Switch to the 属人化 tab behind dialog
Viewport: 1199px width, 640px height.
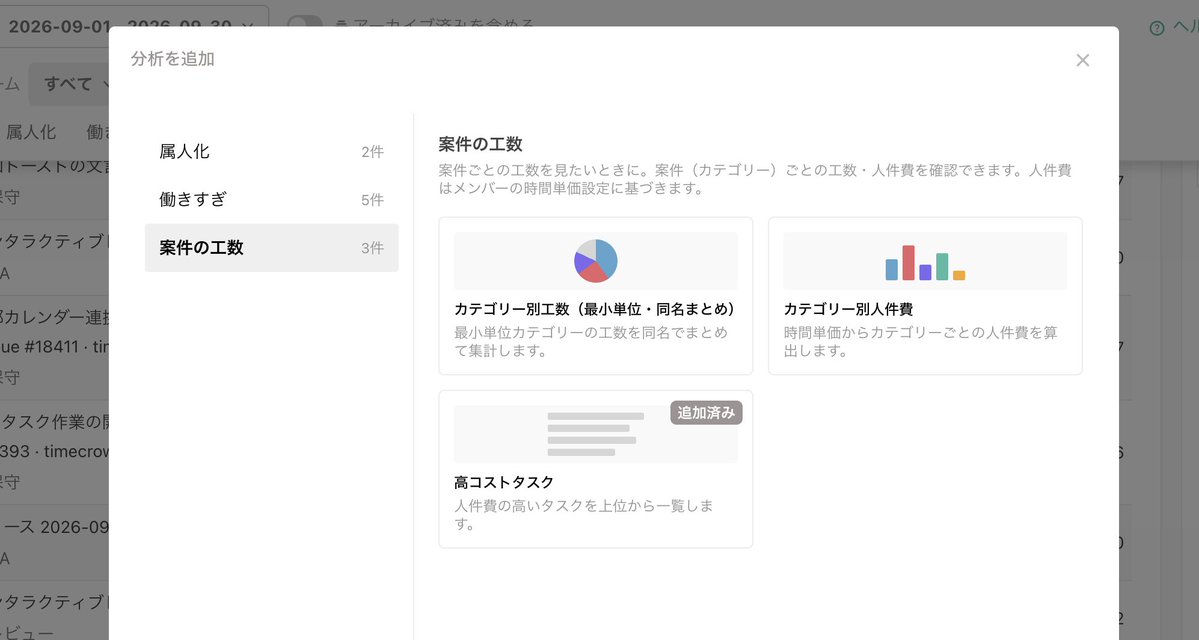(31, 132)
